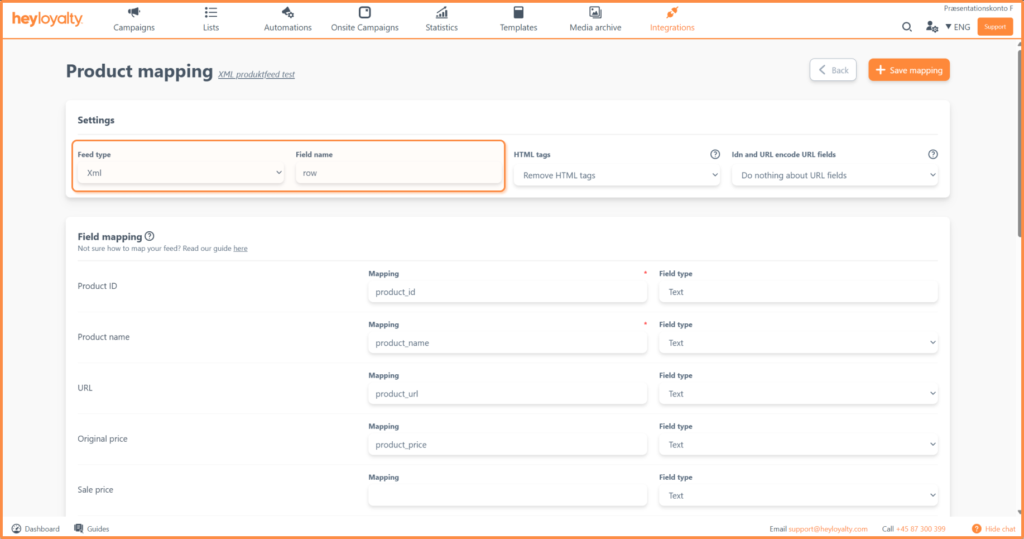Click the URL encode help question icon
Screen dimensions: 1024x539
[933, 155]
